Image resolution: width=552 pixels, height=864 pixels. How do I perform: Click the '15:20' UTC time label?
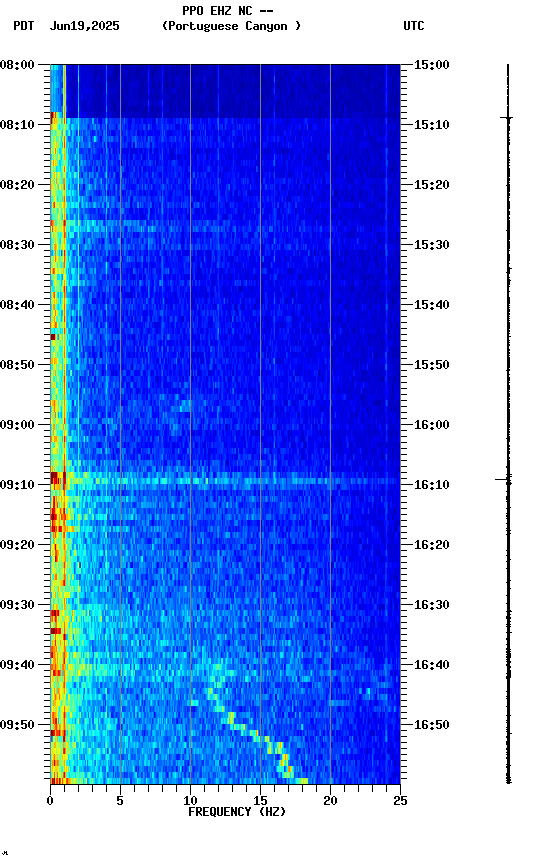(x=431, y=185)
